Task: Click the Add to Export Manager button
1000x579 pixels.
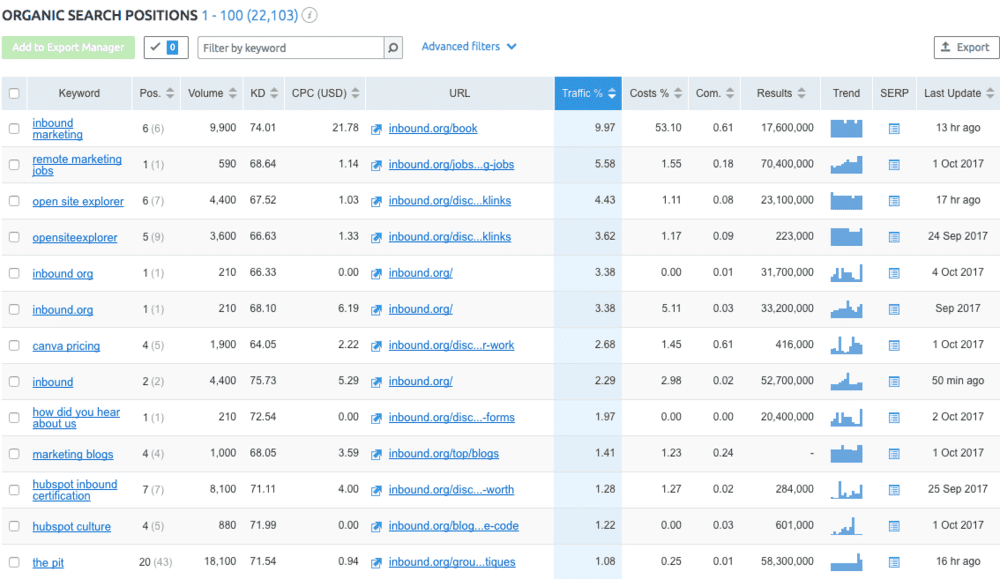Action: tap(68, 47)
